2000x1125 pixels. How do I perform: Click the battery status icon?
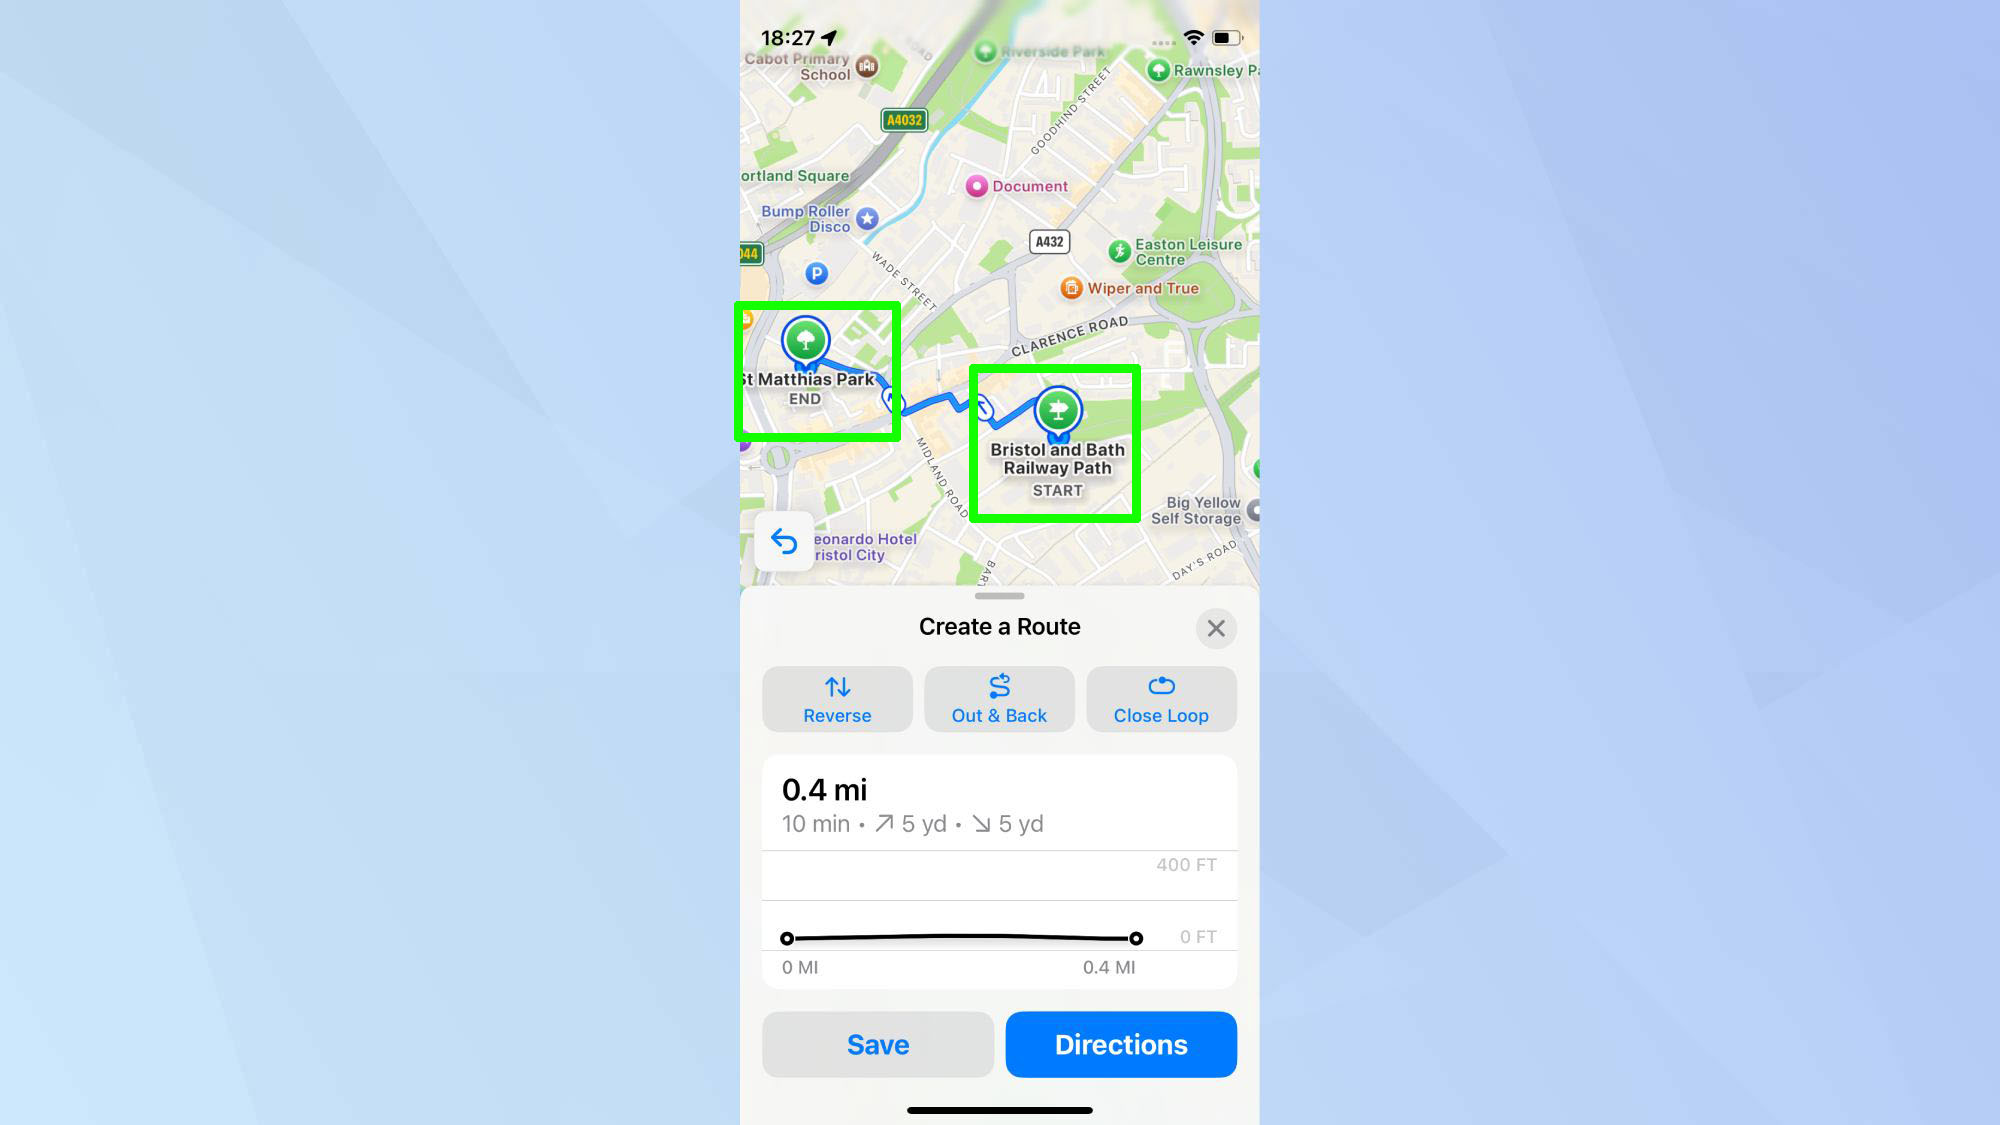click(1229, 37)
